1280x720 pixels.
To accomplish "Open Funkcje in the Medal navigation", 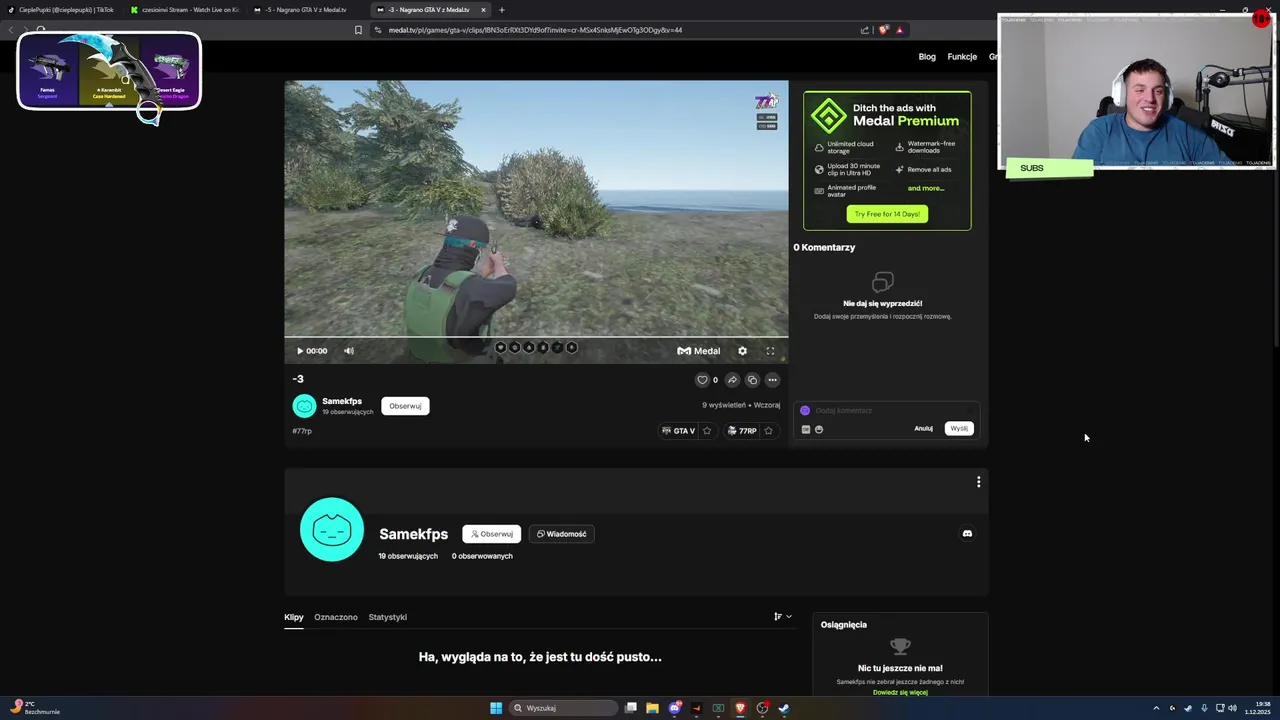I will [x=962, y=57].
